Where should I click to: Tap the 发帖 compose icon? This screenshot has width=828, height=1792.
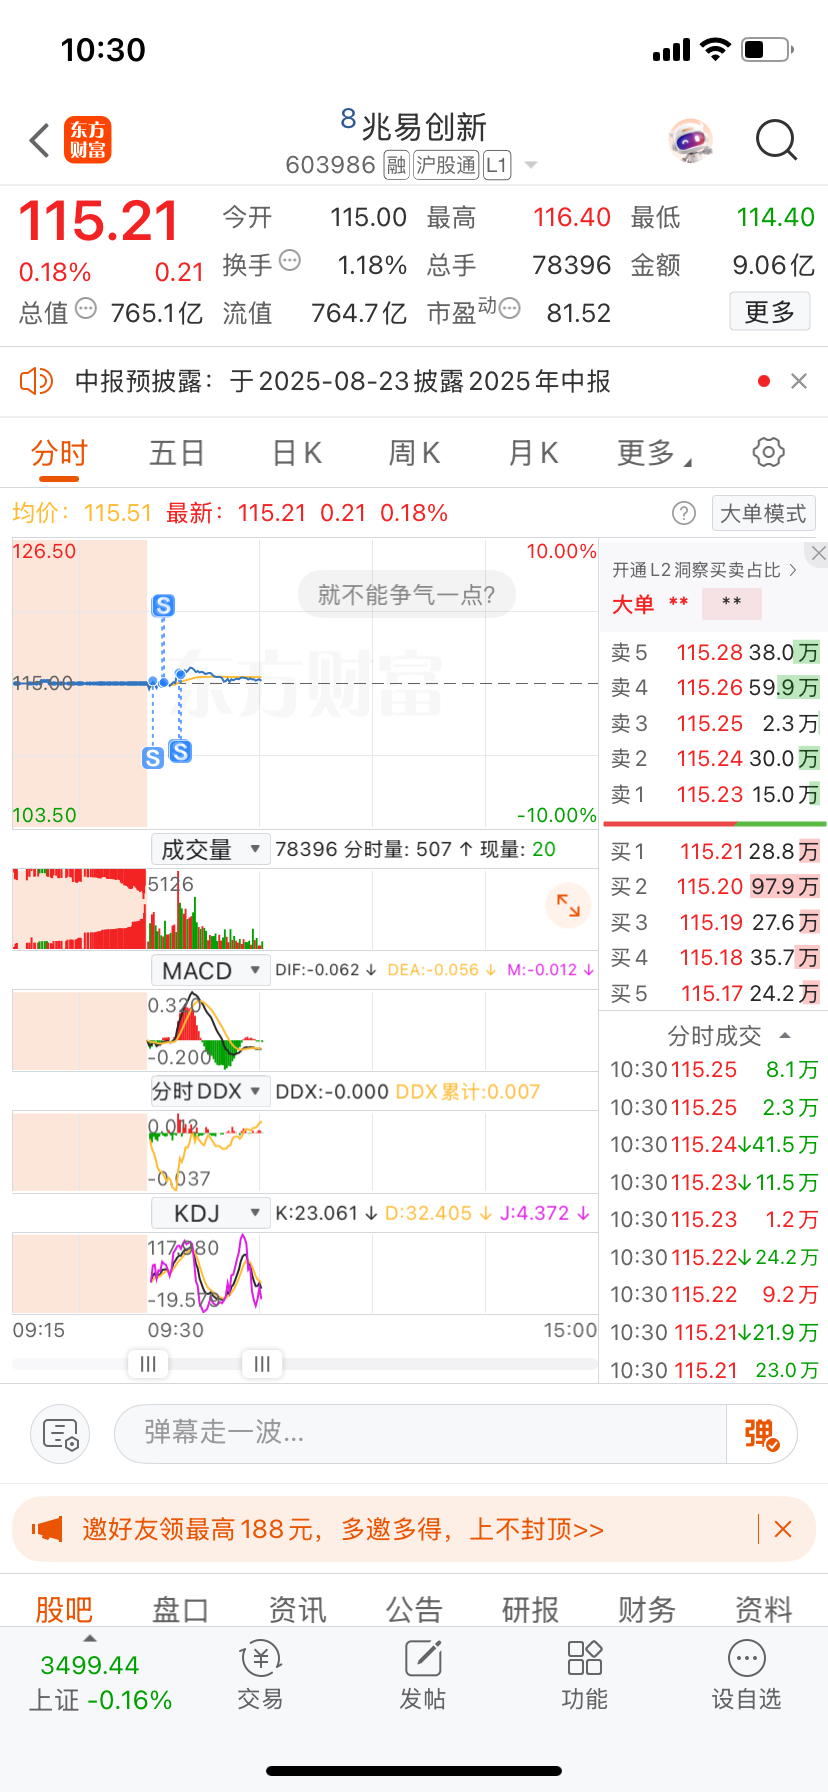point(423,1659)
